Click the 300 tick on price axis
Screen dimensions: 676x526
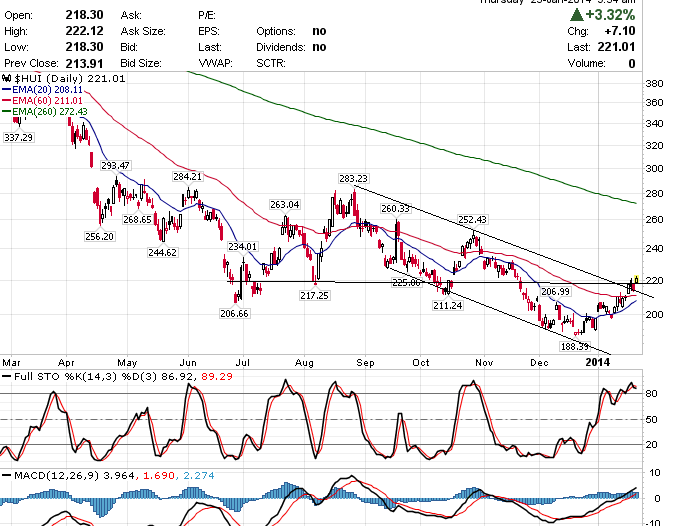click(654, 169)
